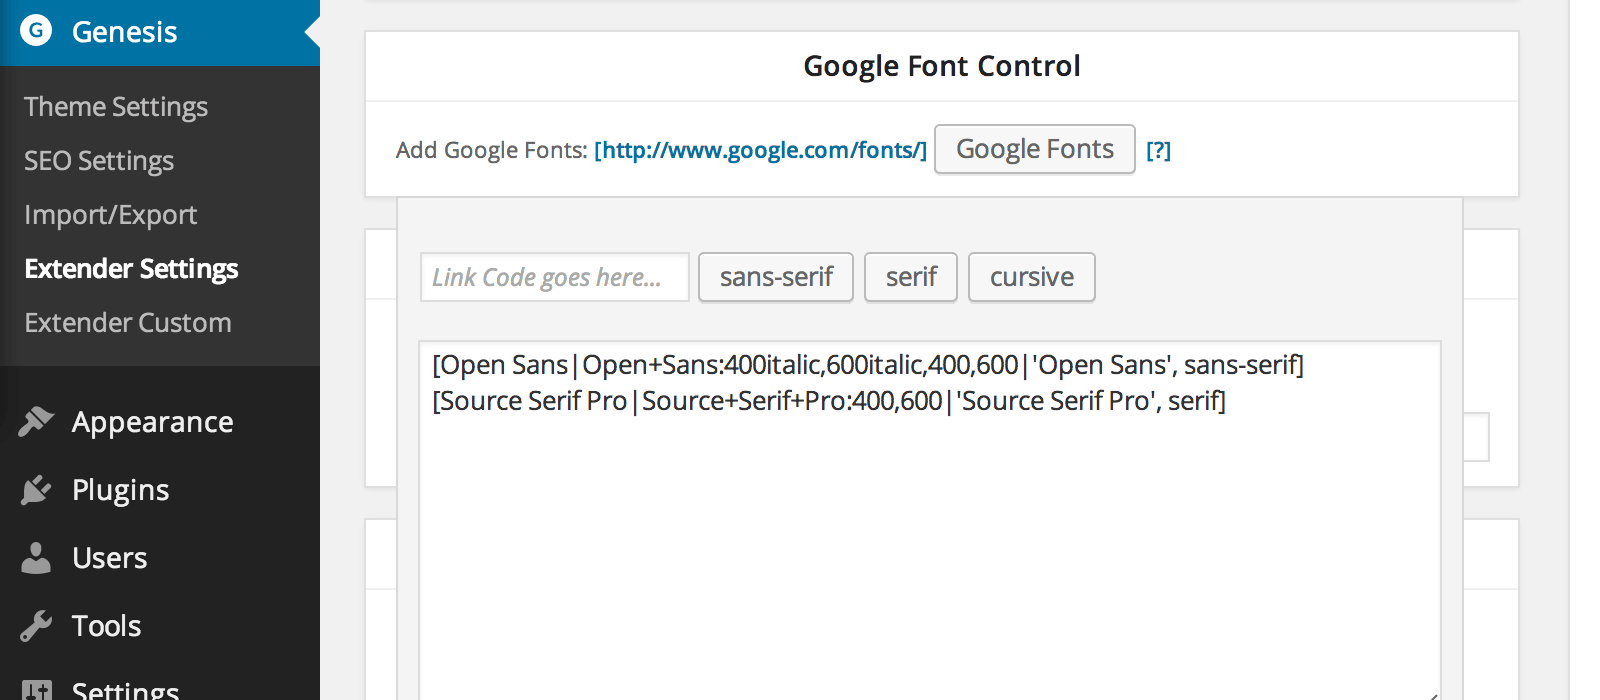Click the Google Fonts button
Screen dimensions: 1600x700
pos(1035,149)
